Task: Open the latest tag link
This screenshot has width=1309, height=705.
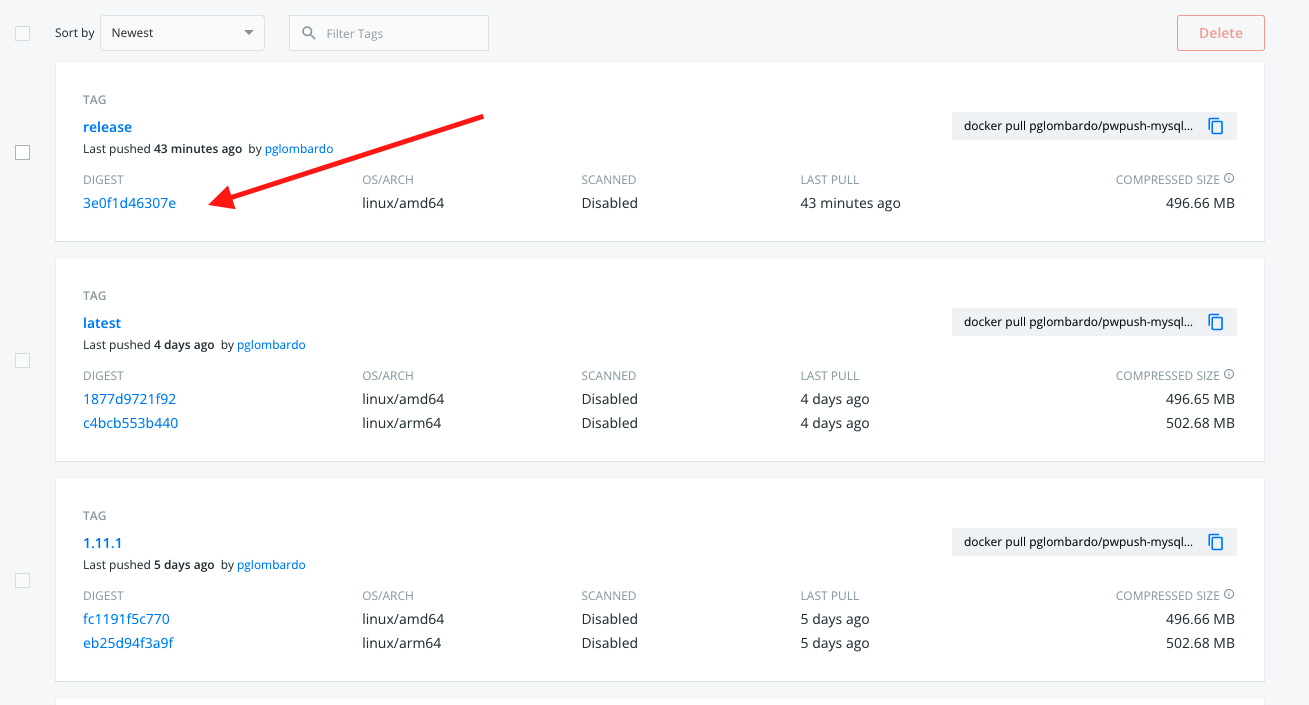Action: tap(102, 323)
